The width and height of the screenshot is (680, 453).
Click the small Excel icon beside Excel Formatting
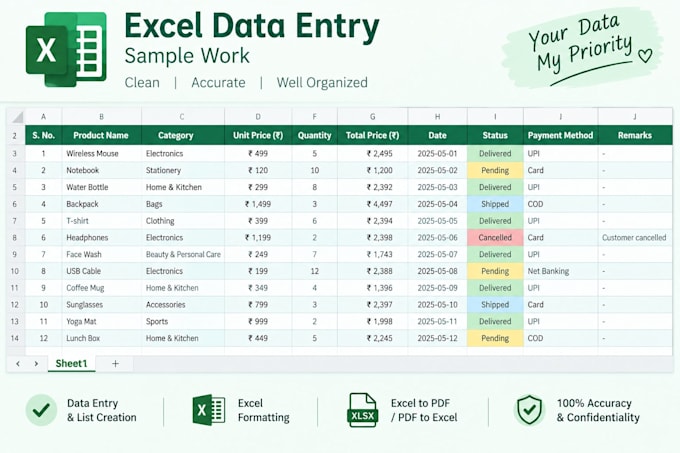(209, 410)
